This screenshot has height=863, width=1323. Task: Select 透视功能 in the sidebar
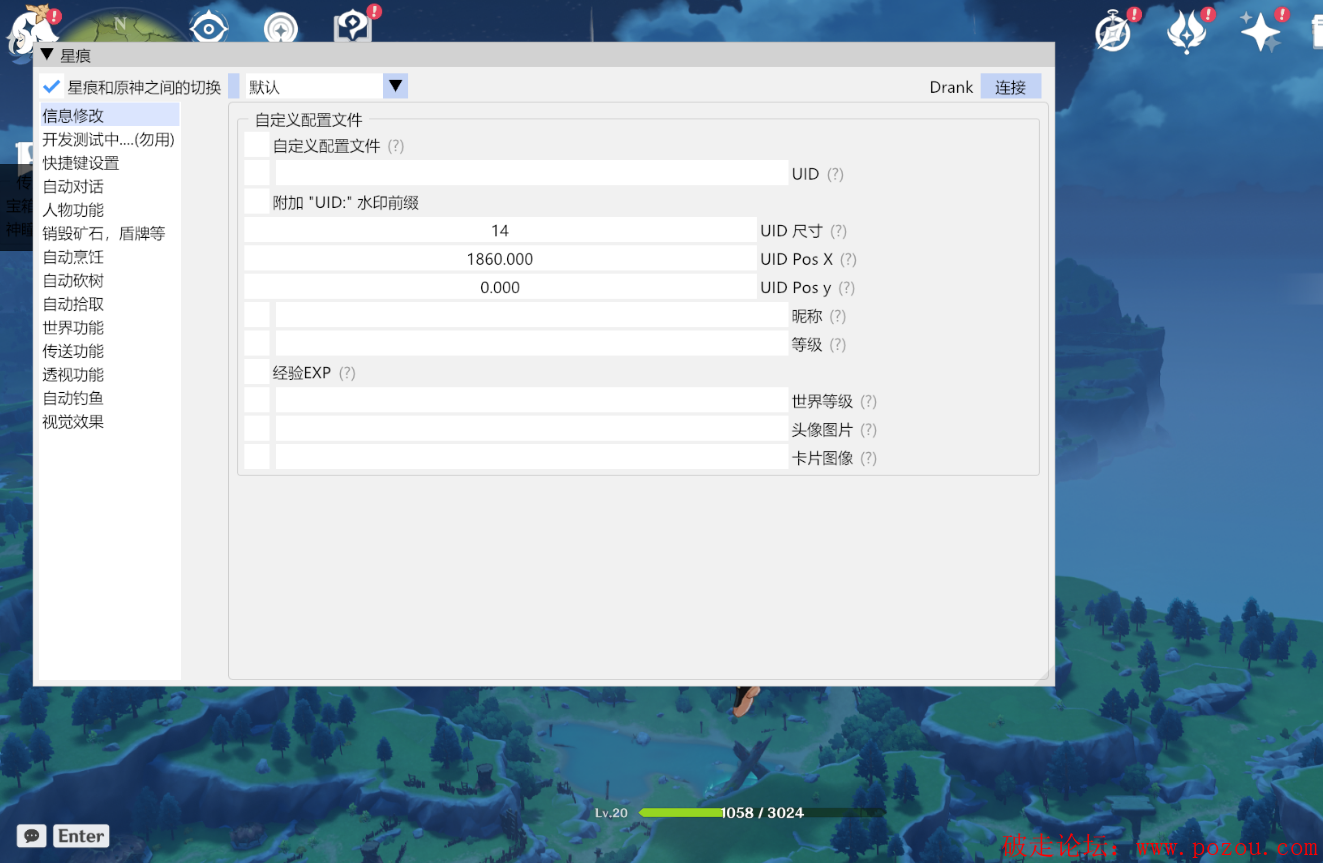pos(110,374)
